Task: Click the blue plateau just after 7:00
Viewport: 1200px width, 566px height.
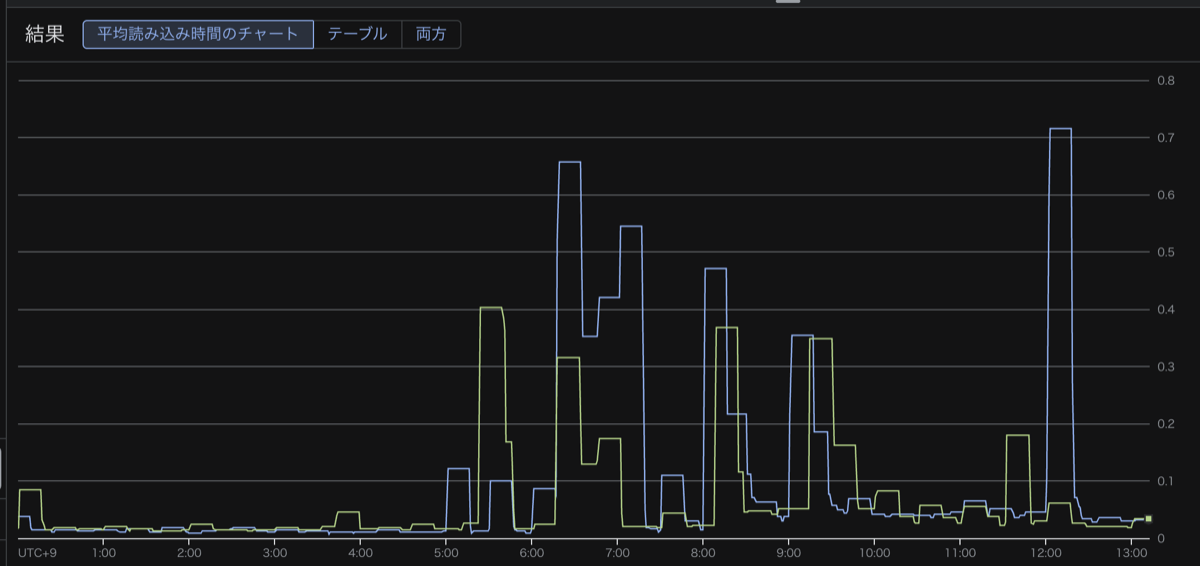Action: point(630,227)
